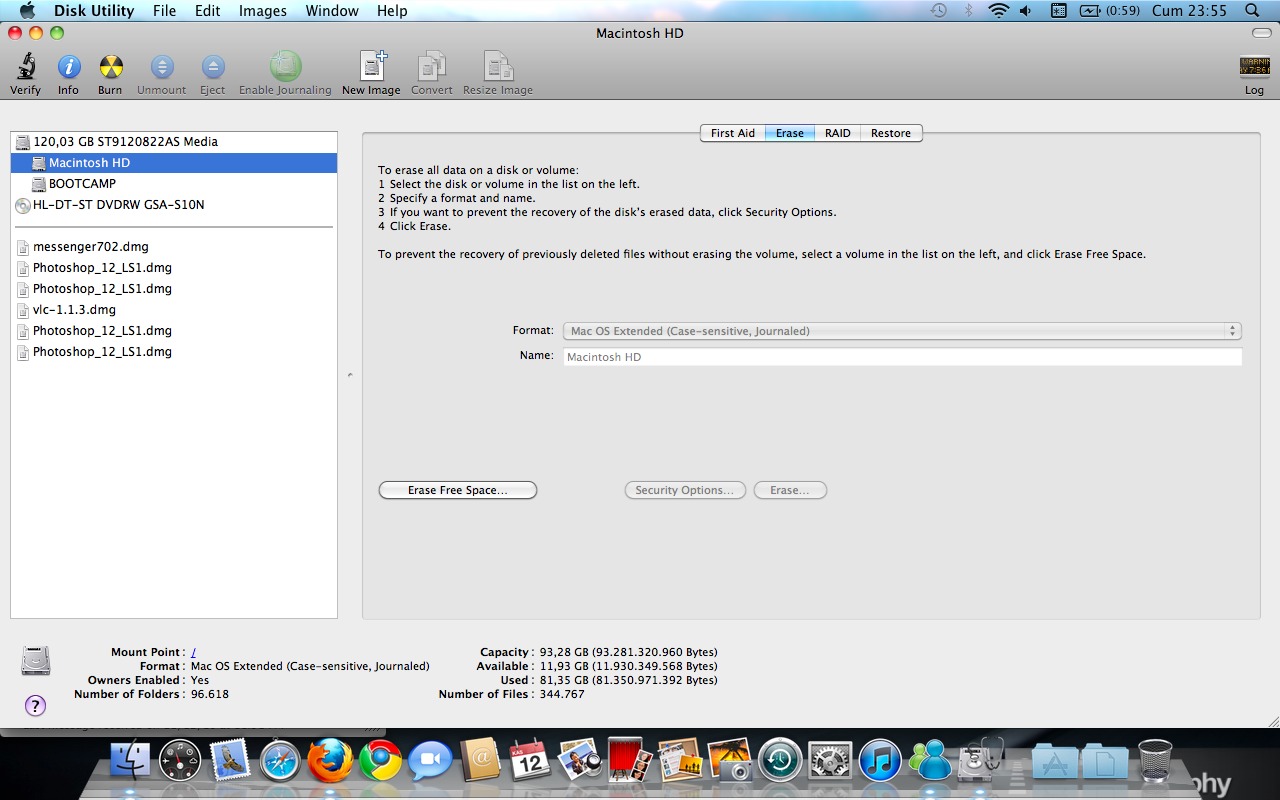Viewport: 1280px width, 800px height.
Task: Open the Spotlight search magnifier
Action: coord(1252,11)
